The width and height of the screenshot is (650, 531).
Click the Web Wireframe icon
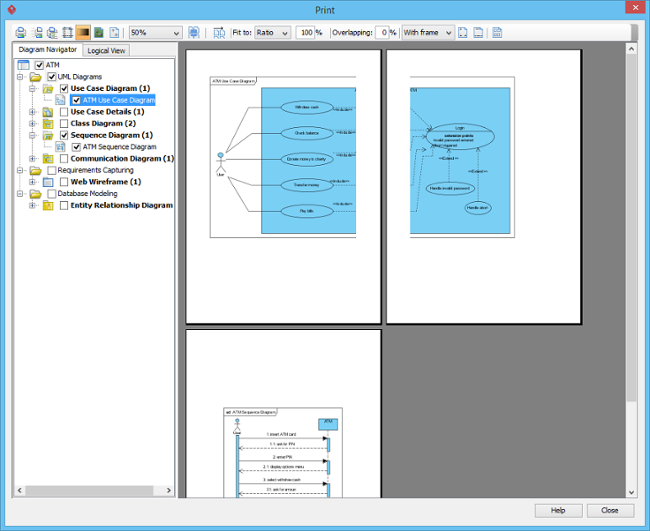click(x=48, y=182)
